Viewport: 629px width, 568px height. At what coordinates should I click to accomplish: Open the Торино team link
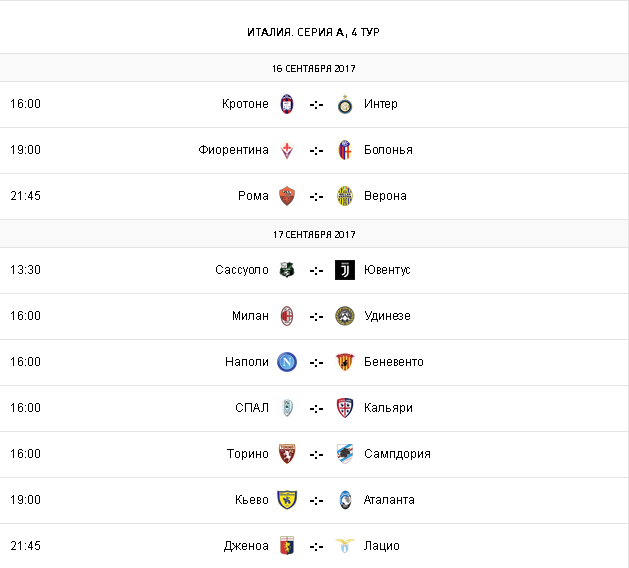coord(248,454)
